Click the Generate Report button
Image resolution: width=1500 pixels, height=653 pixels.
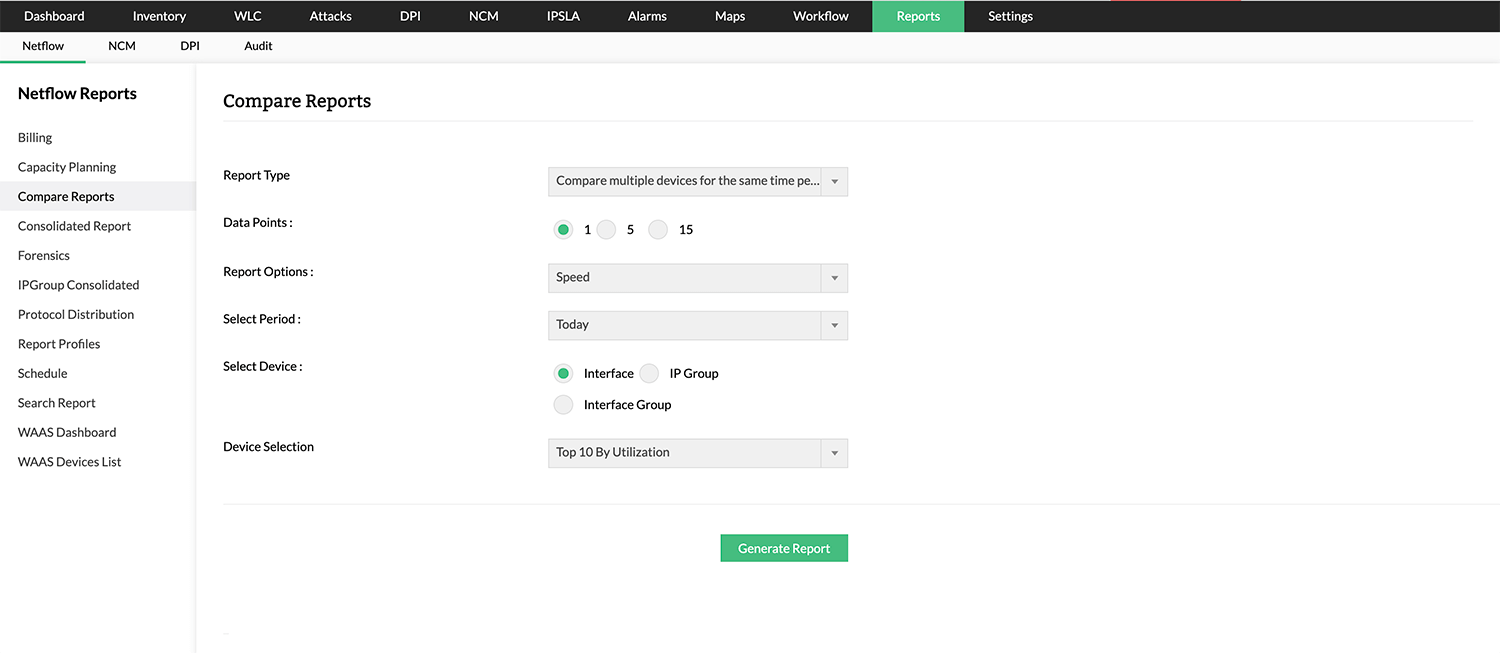[x=784, y=547]
